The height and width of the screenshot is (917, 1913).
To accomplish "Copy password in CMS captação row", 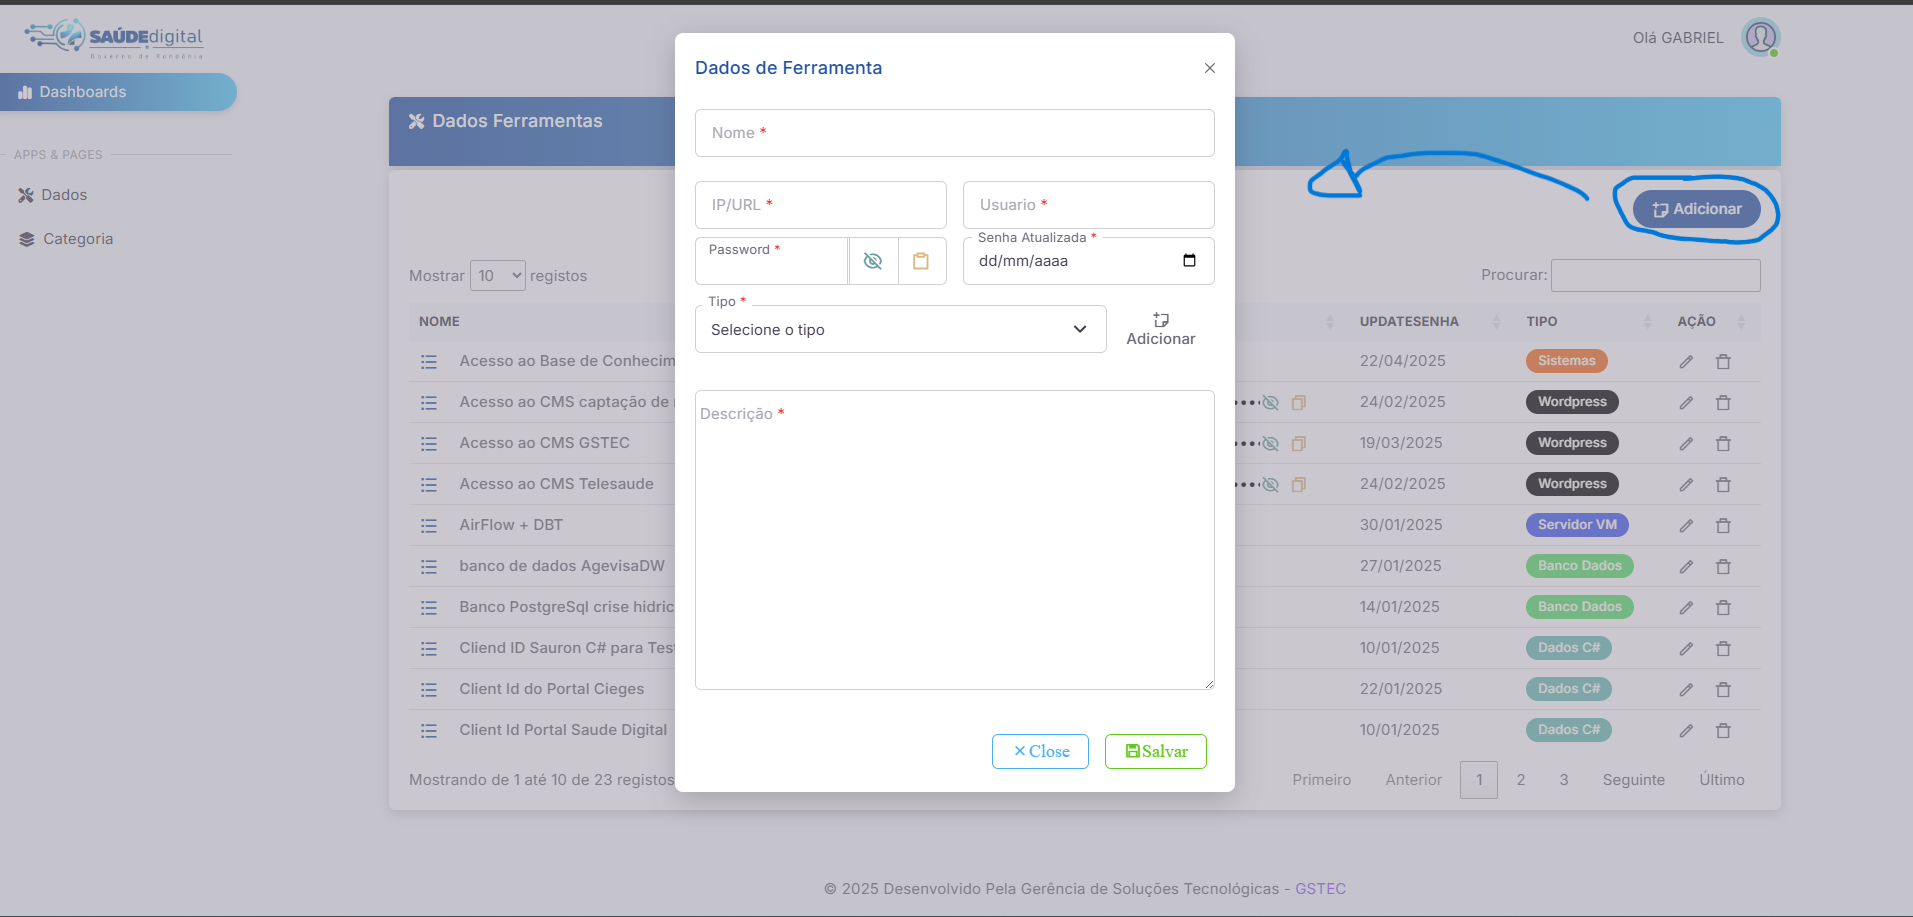I will coord(1299,402).
